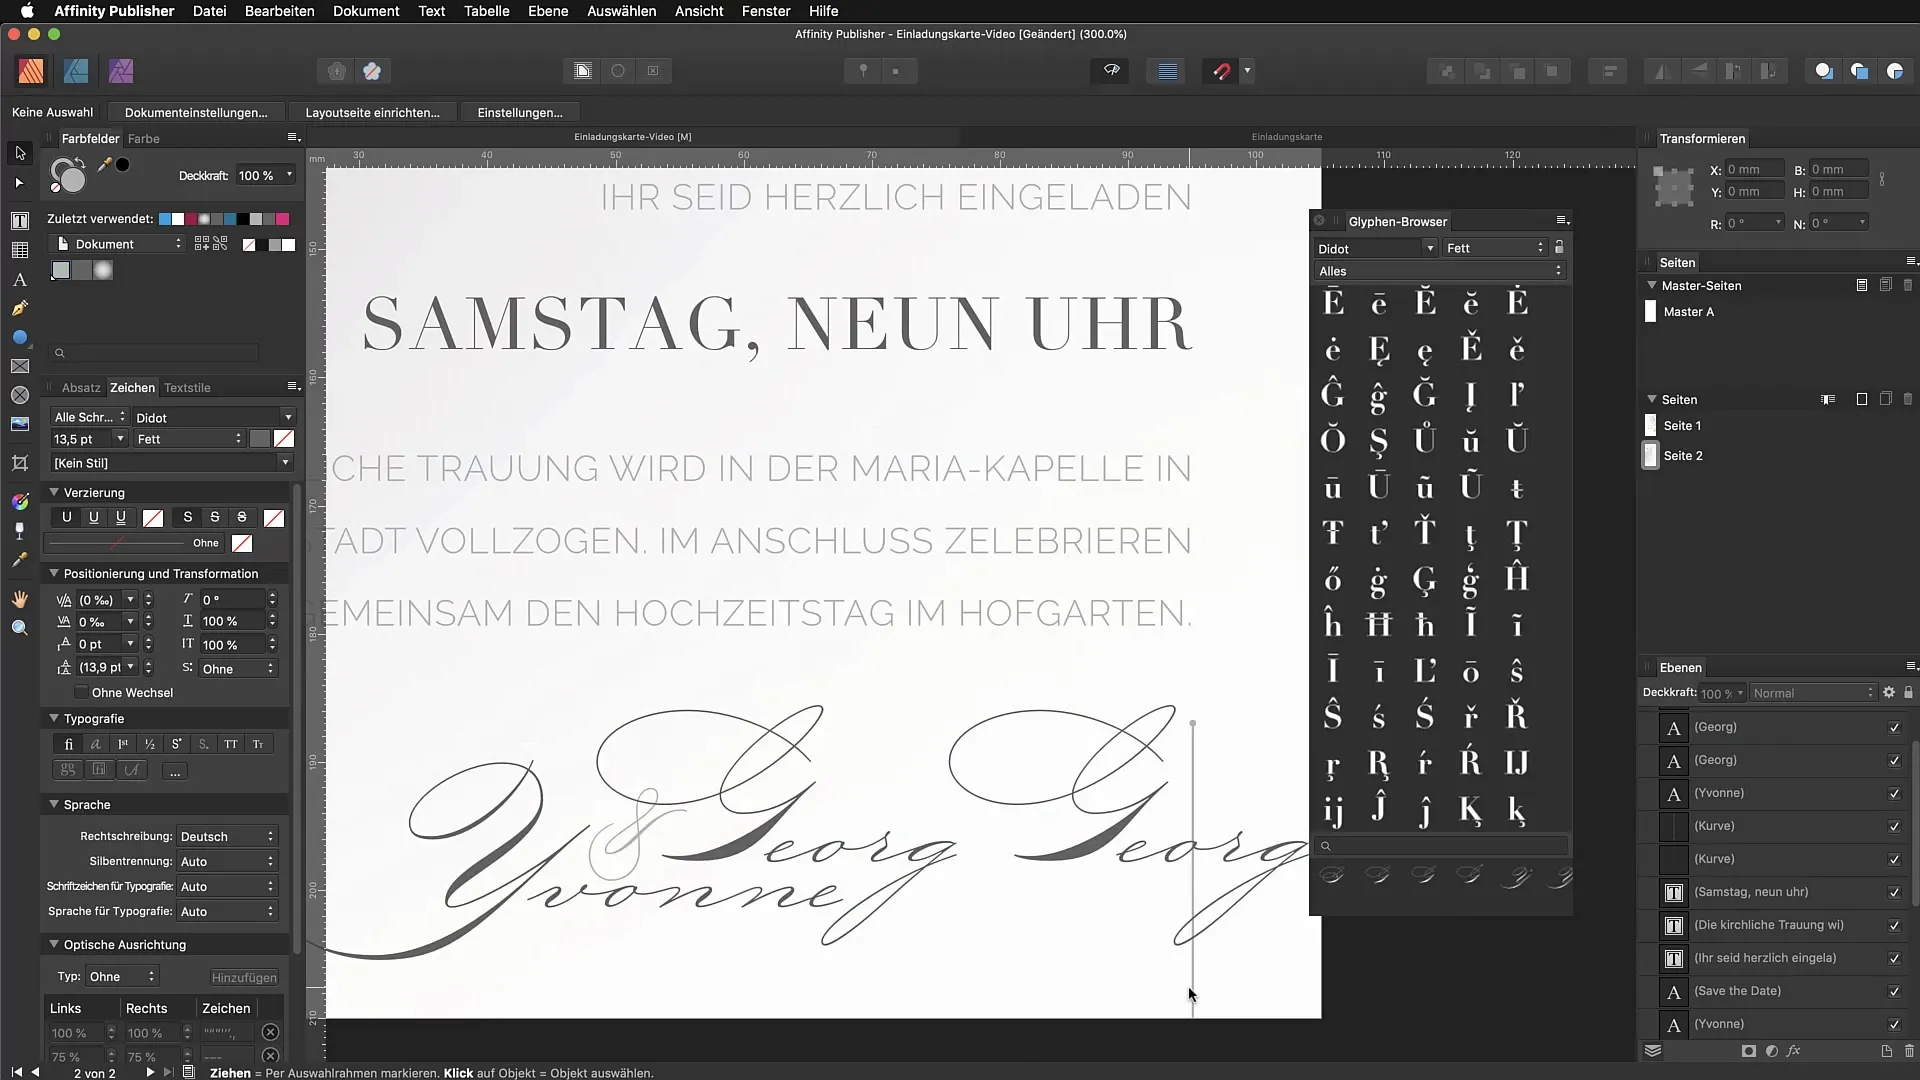Toggle visibility of (Save the Date) layer

1894,992
